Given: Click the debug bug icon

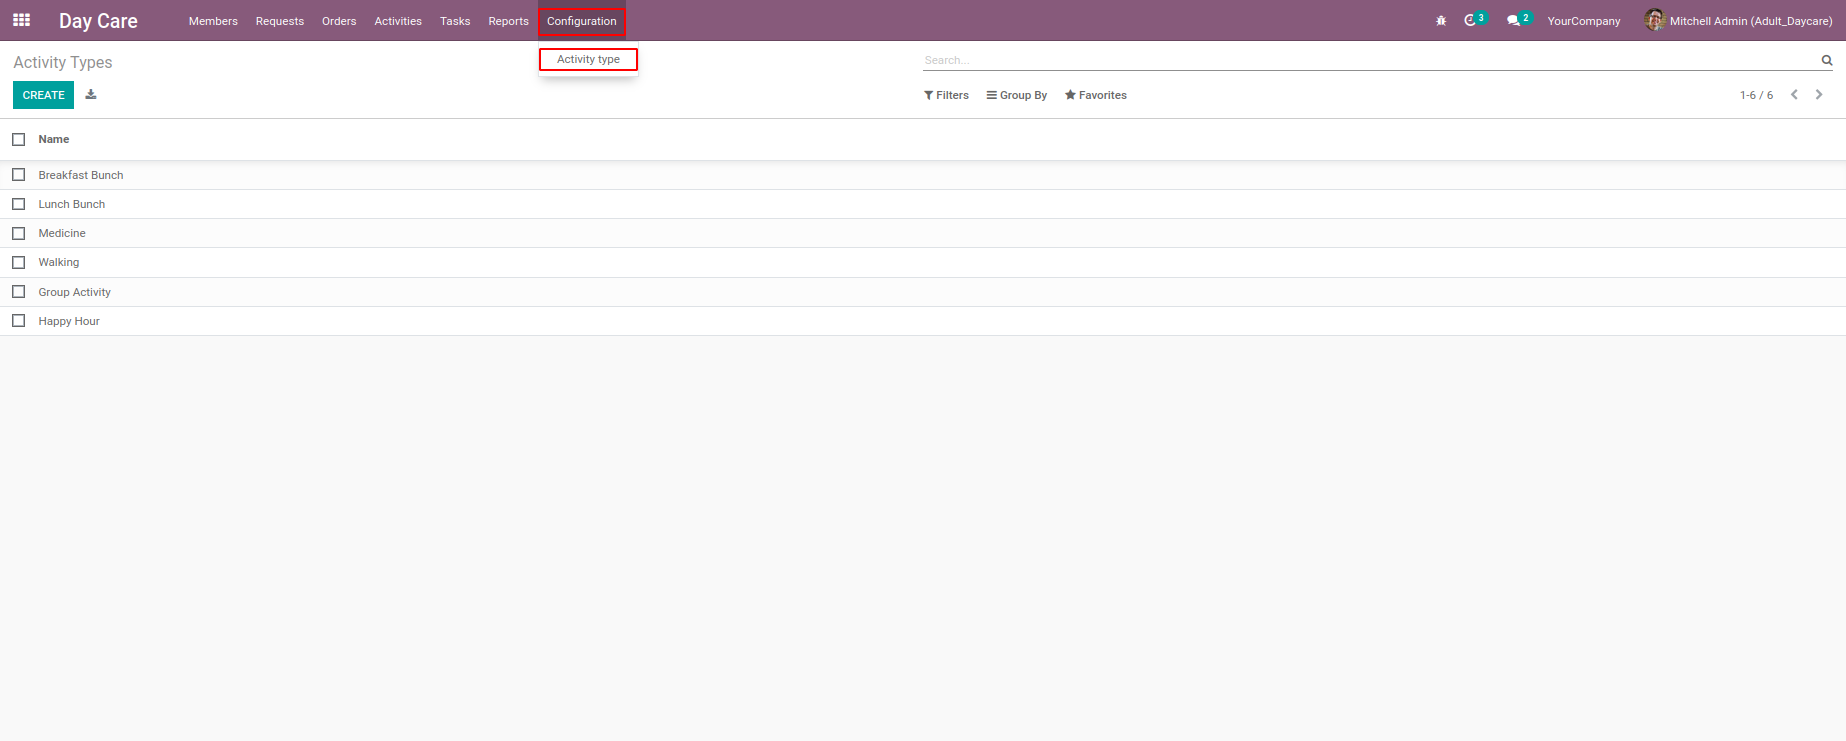Looking at the screenshot, I should pyautogui.click(x=1441, y=21).
